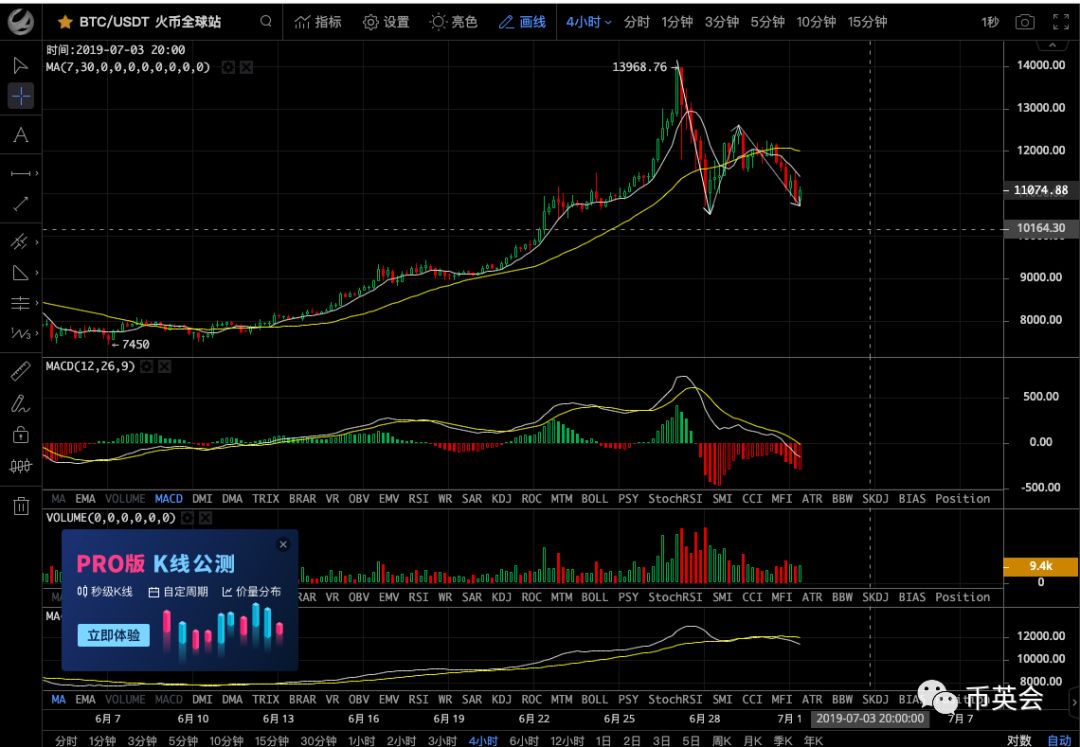The width and height of the screenshot is (1080, 747).
Task: Choose KDJ below the MACD panel
Action: (501, 498)
